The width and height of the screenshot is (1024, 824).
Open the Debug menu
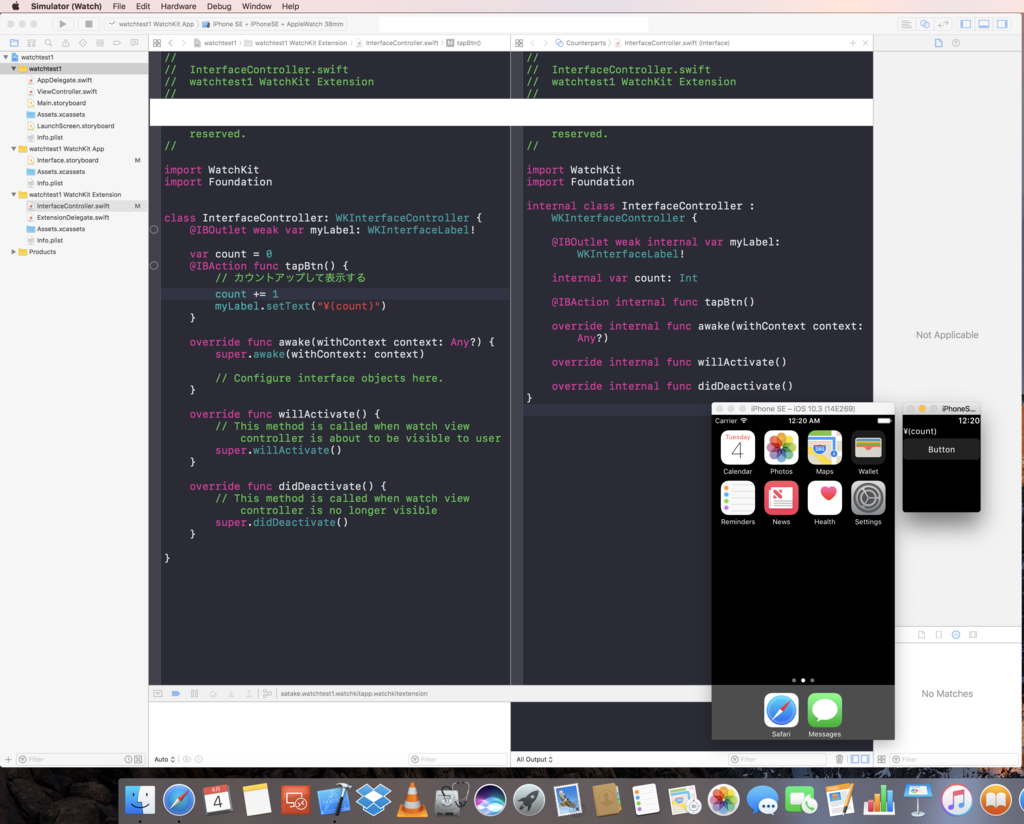tap(219, 7)
